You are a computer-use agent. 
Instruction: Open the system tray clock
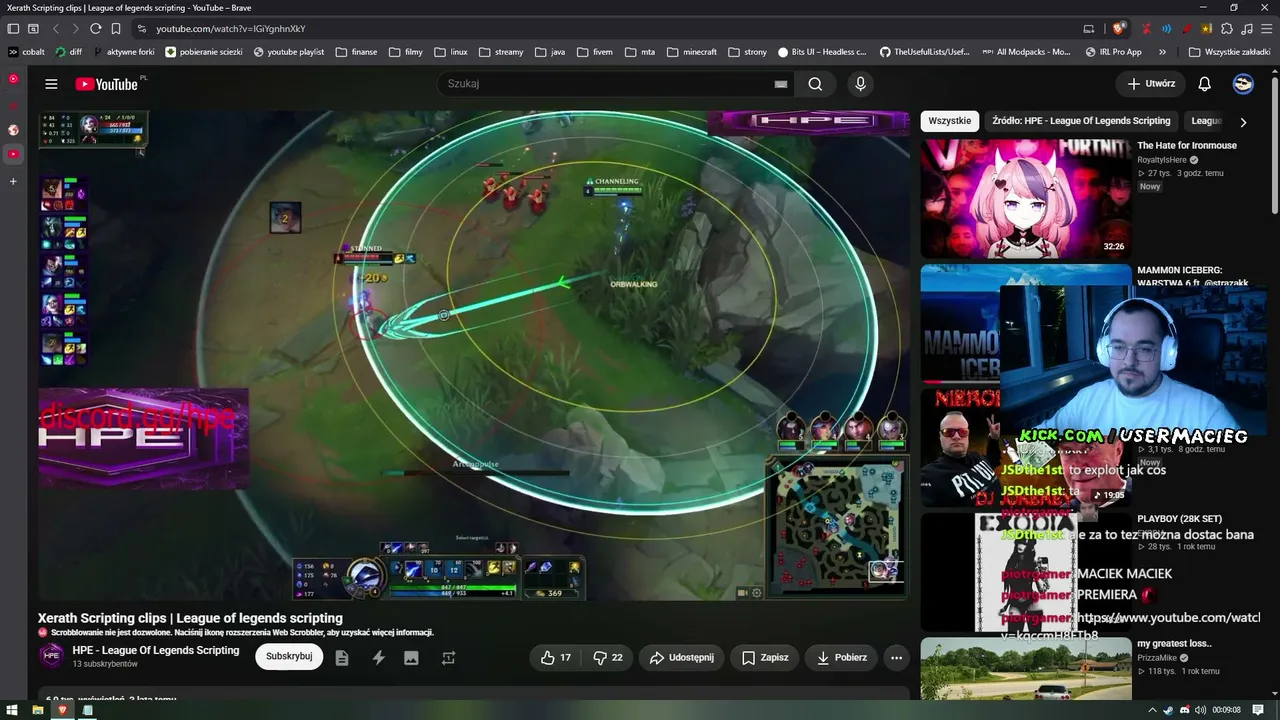pyautogui.click(x=1227, y=710)
